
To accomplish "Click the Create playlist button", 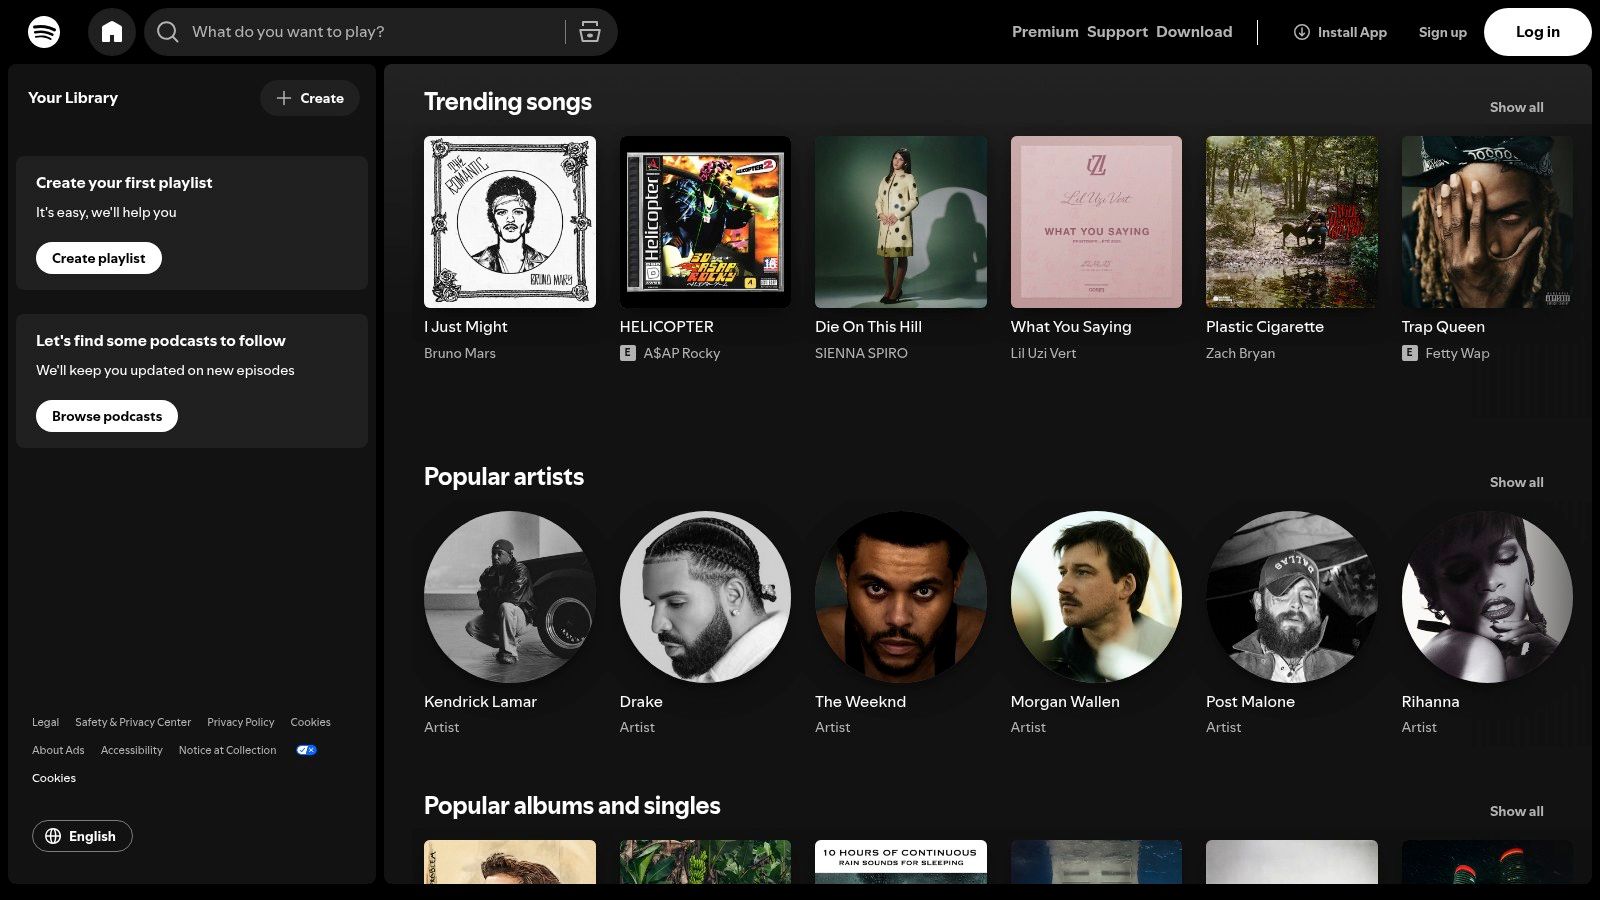I will (98, 257).
